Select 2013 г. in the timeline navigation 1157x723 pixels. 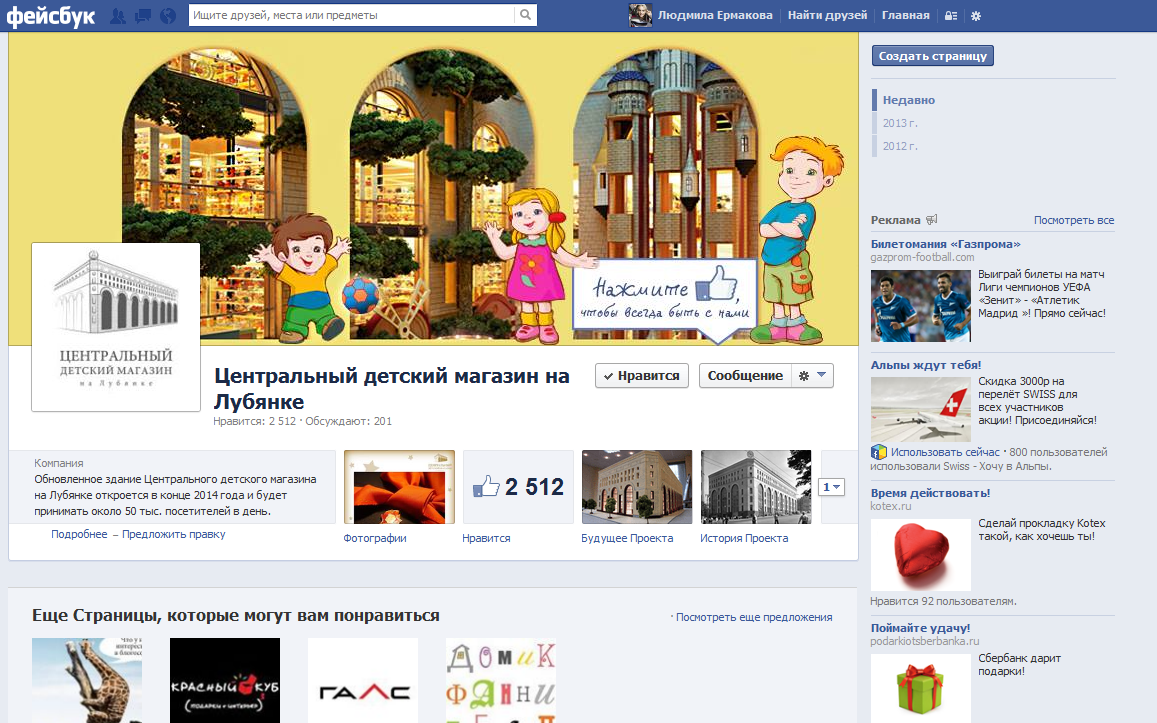click(x=900, y=123)
